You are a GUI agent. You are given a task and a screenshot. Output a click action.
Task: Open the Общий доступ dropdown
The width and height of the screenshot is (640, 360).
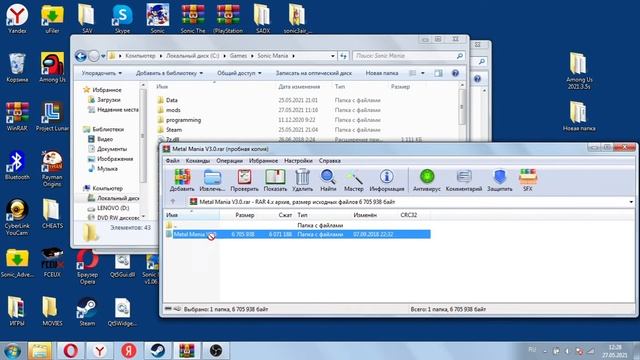pyautogui.click(x=239, y=73)
